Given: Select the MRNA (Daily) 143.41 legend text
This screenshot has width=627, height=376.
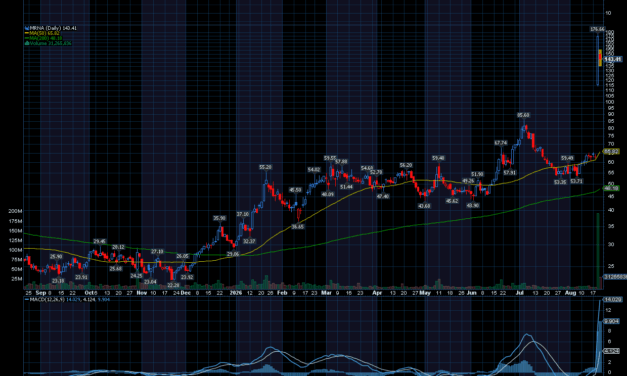Looking at the screenshot, I should click(53, 28).
